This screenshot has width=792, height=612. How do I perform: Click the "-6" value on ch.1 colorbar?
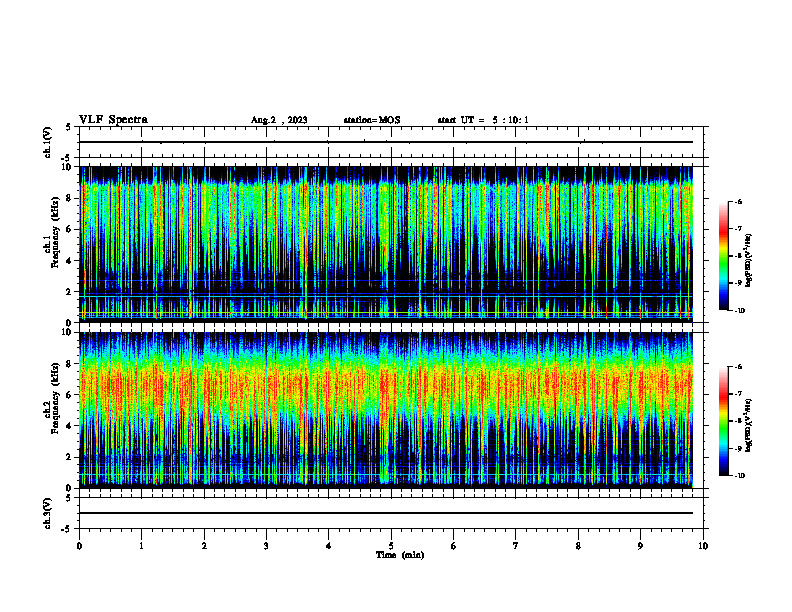[x=739, y=202]
